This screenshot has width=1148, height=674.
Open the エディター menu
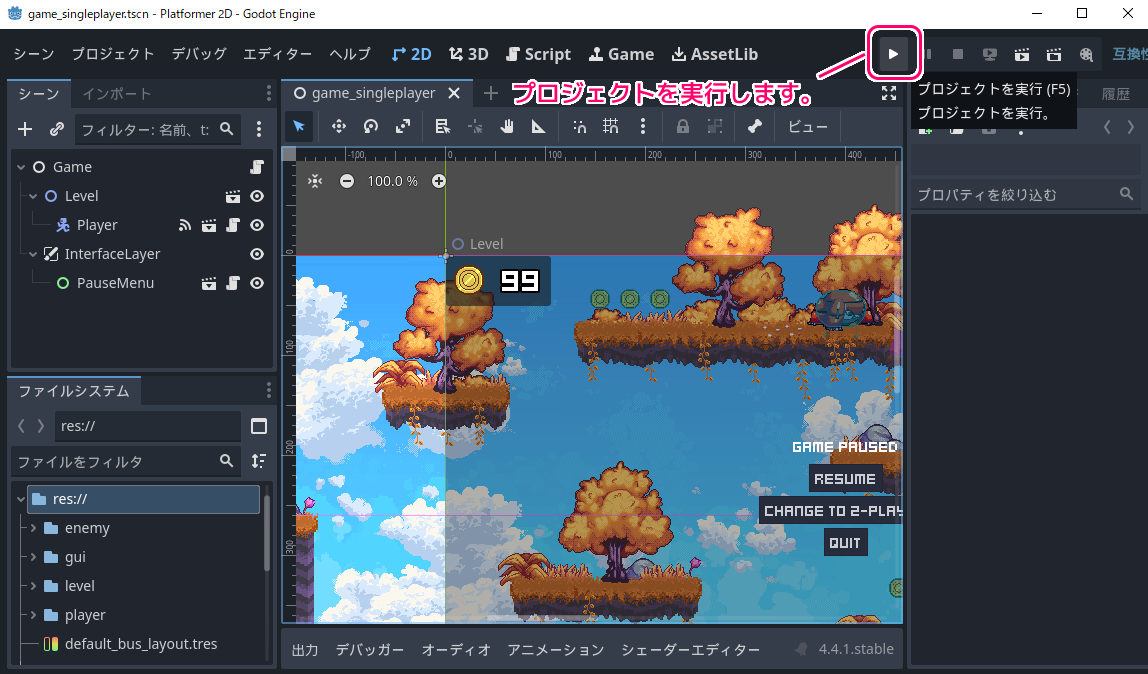point(277,54)
